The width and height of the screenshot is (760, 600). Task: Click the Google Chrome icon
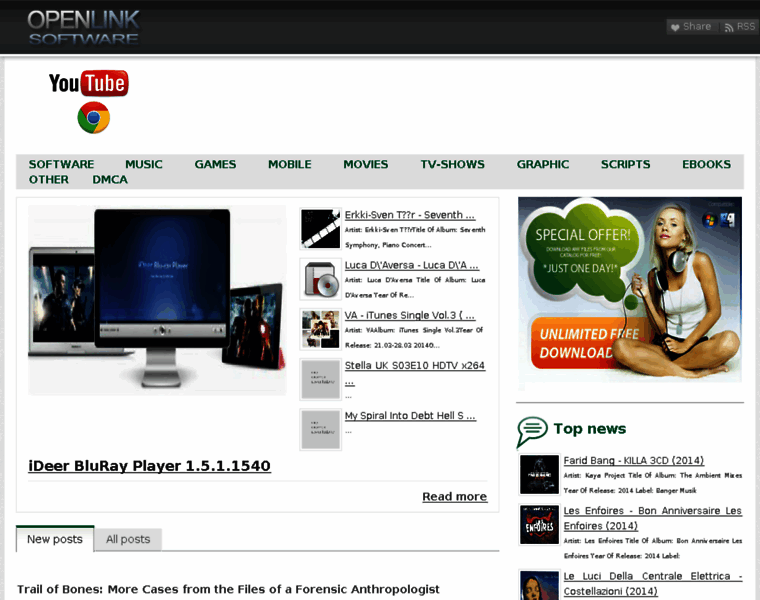click(94, 117)
